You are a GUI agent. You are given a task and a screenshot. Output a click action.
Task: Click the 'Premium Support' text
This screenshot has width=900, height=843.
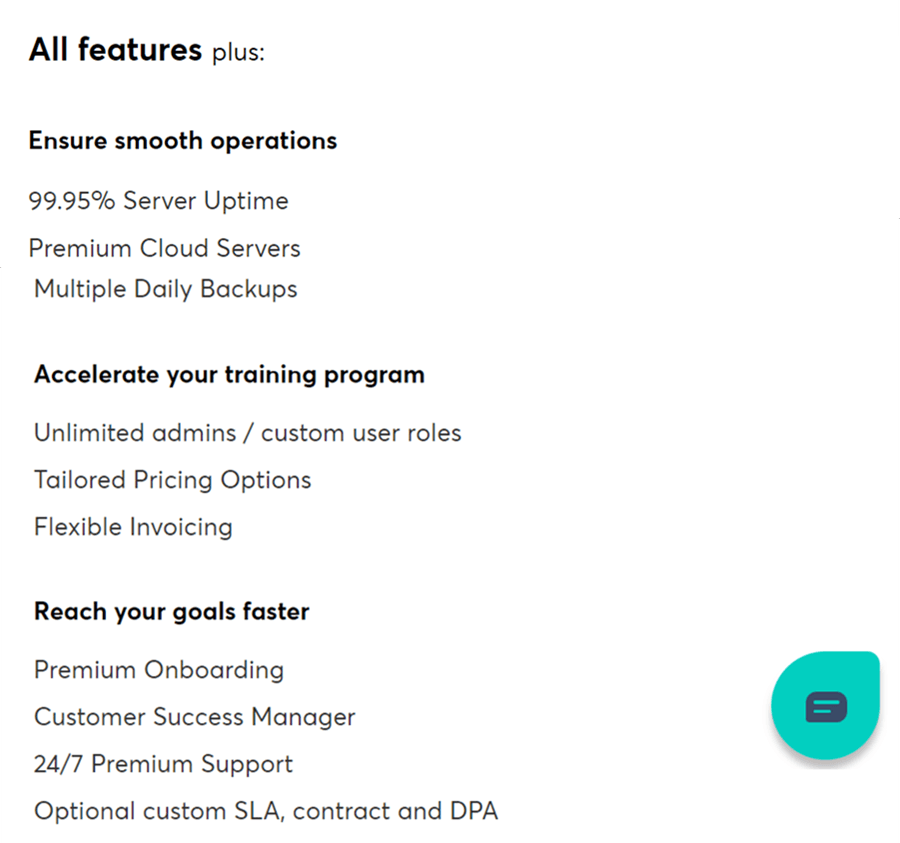coord(192,765)
